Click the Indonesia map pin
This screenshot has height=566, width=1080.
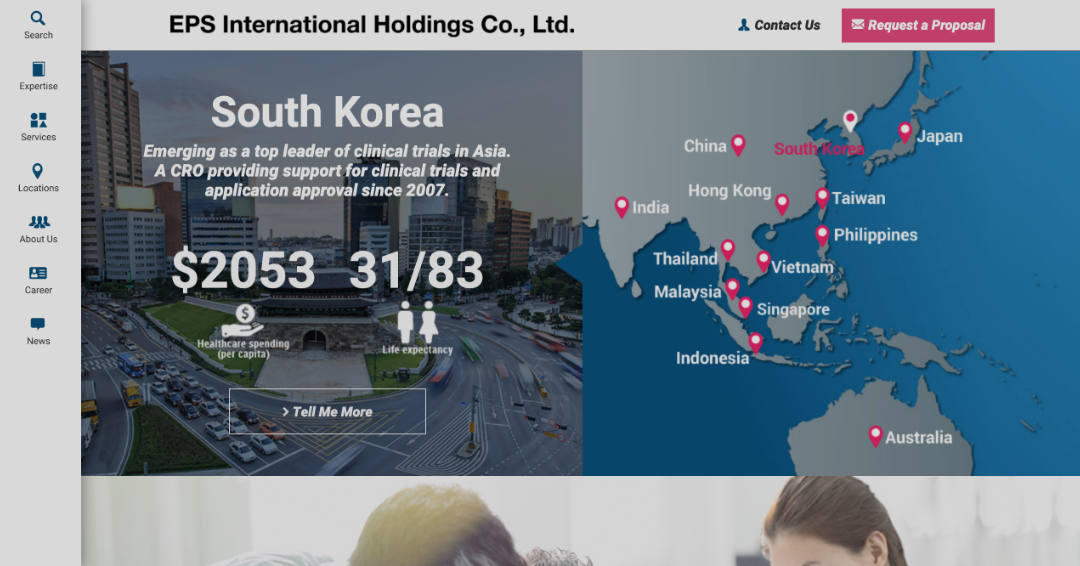coord(756,342)
